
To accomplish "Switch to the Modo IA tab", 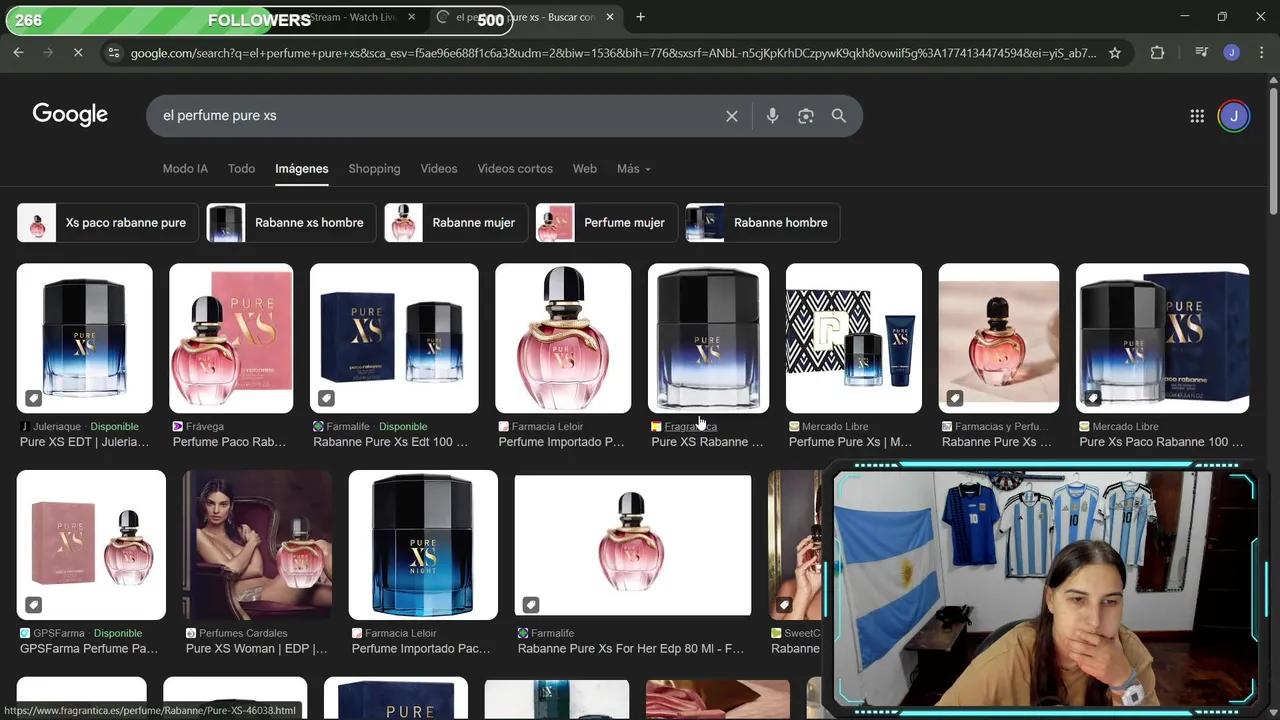I will (185, 169).
